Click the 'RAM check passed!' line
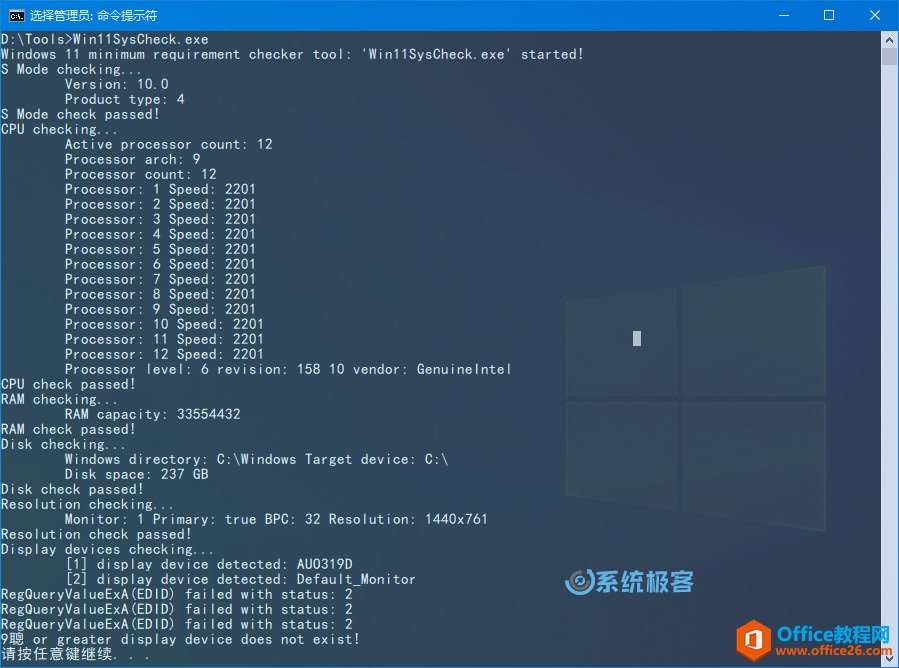The height and width of the screenshot is (668, 899). click(68, 429)
